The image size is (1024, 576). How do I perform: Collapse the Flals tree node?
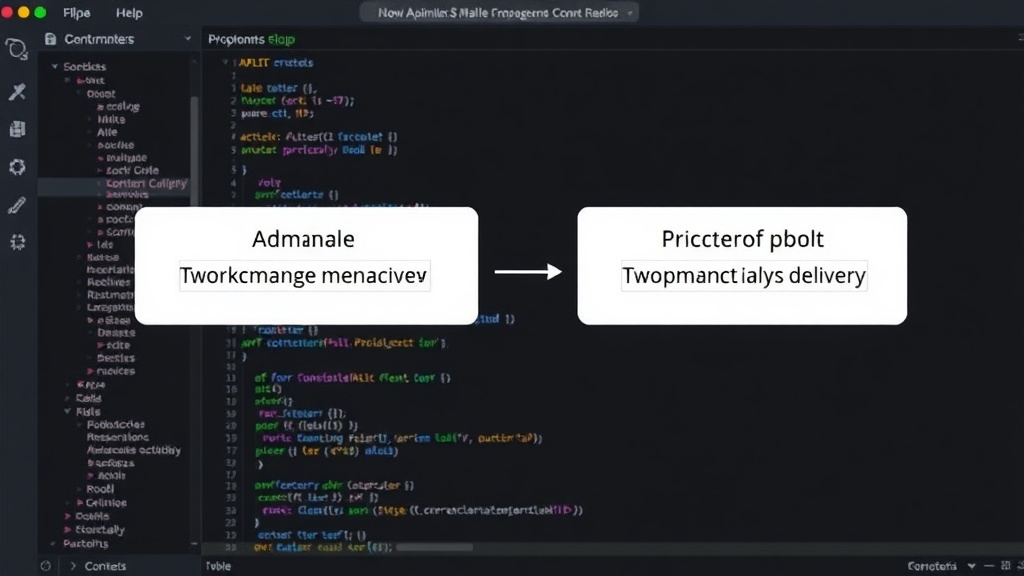(x=67, y=412)
